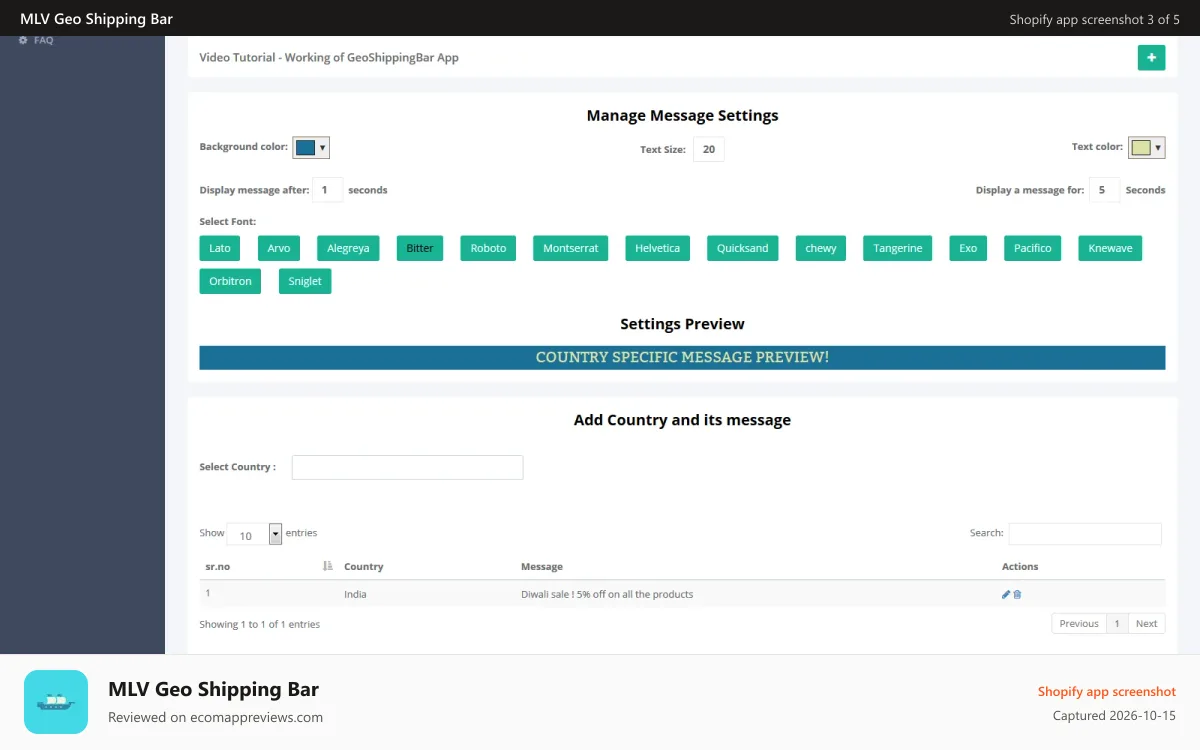Click the trash delete icon for India row
This screenshot has width=1200, height=750.
pos(1017,594)
